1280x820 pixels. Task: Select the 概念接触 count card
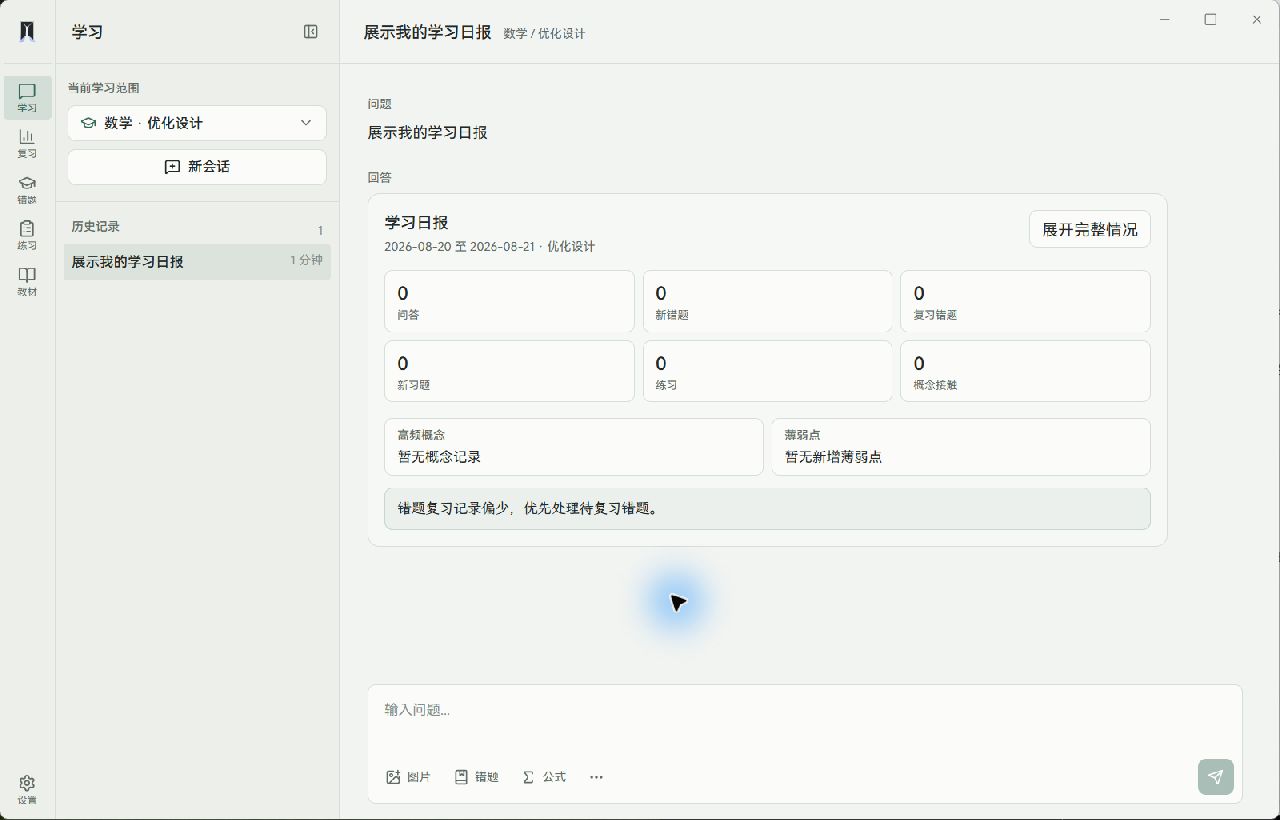1025,371
